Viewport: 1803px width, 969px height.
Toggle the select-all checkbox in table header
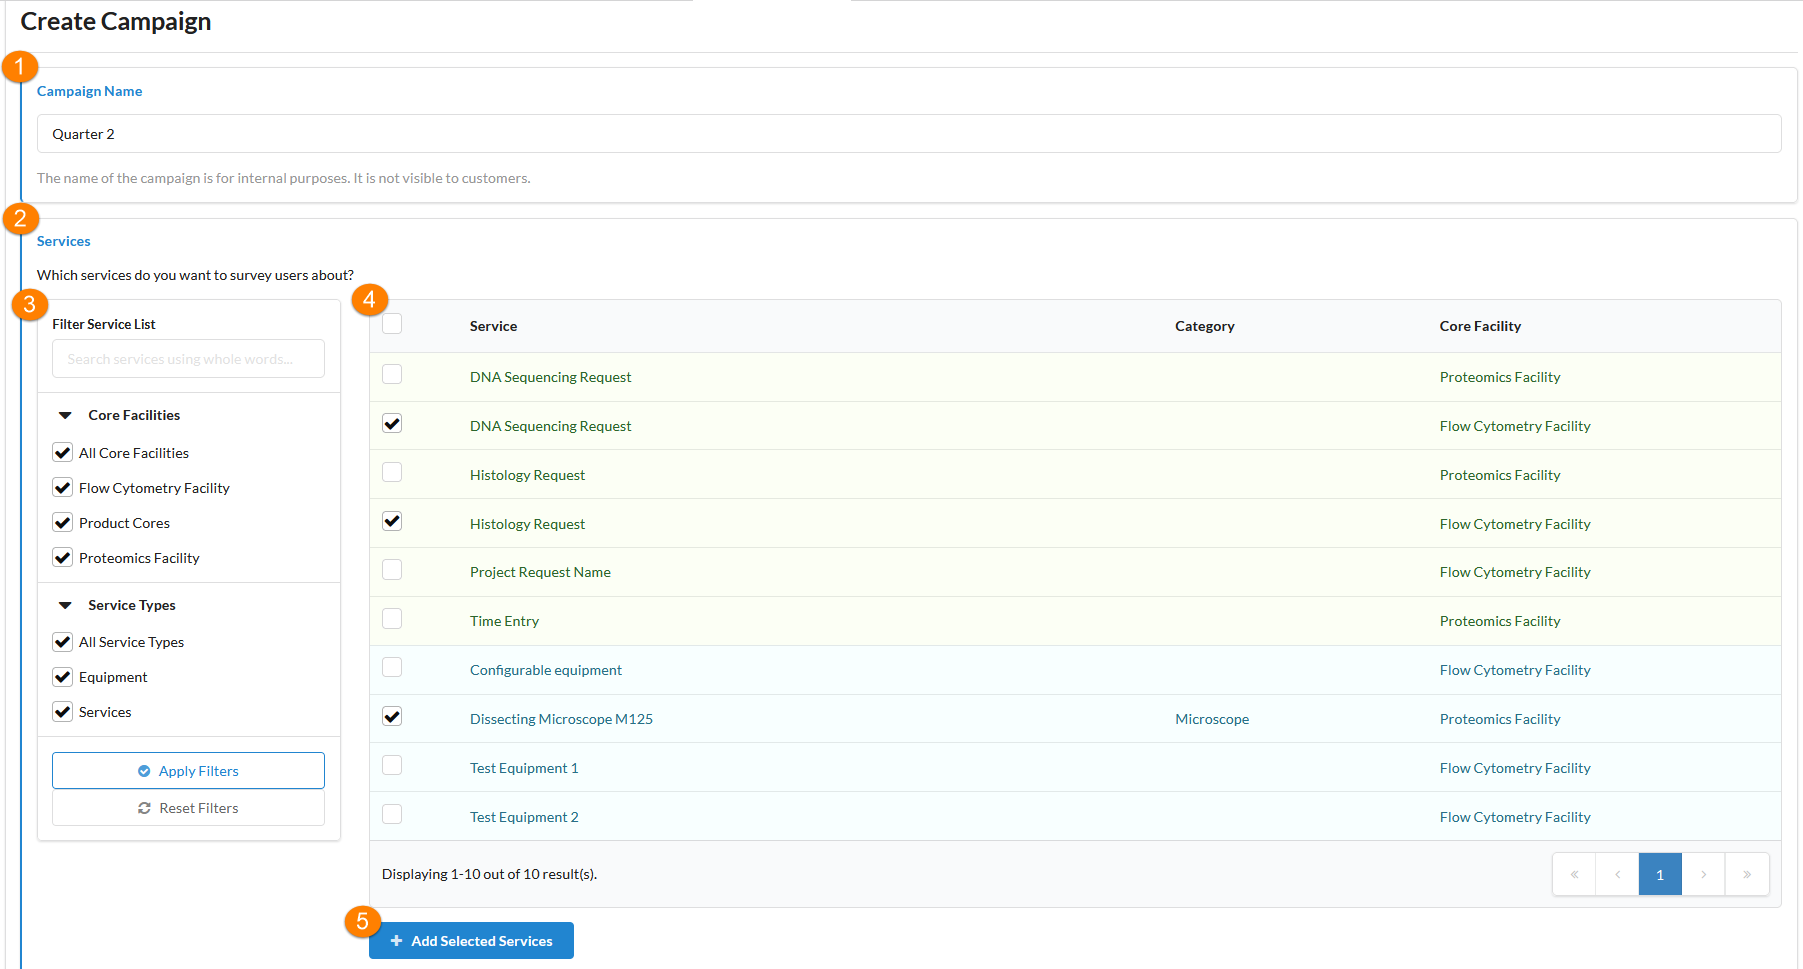392,323
